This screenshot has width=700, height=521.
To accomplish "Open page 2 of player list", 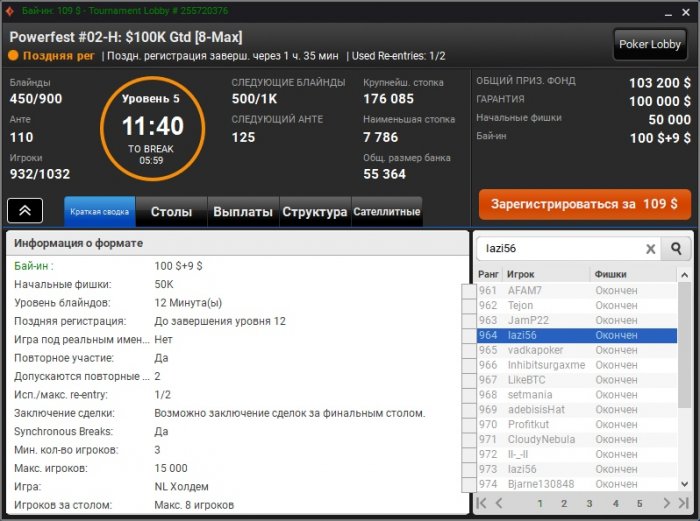I will coord(564,504).
